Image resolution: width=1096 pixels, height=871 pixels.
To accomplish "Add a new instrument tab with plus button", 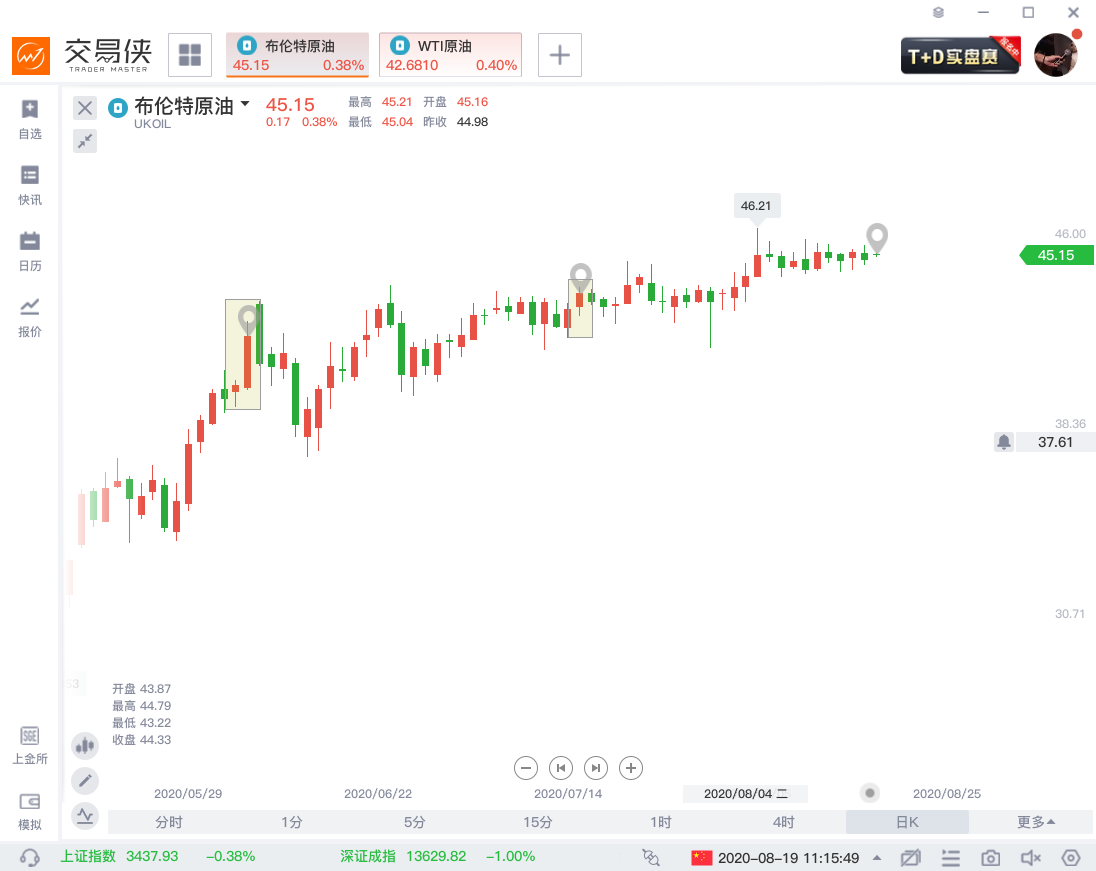I will pos(560,55).
